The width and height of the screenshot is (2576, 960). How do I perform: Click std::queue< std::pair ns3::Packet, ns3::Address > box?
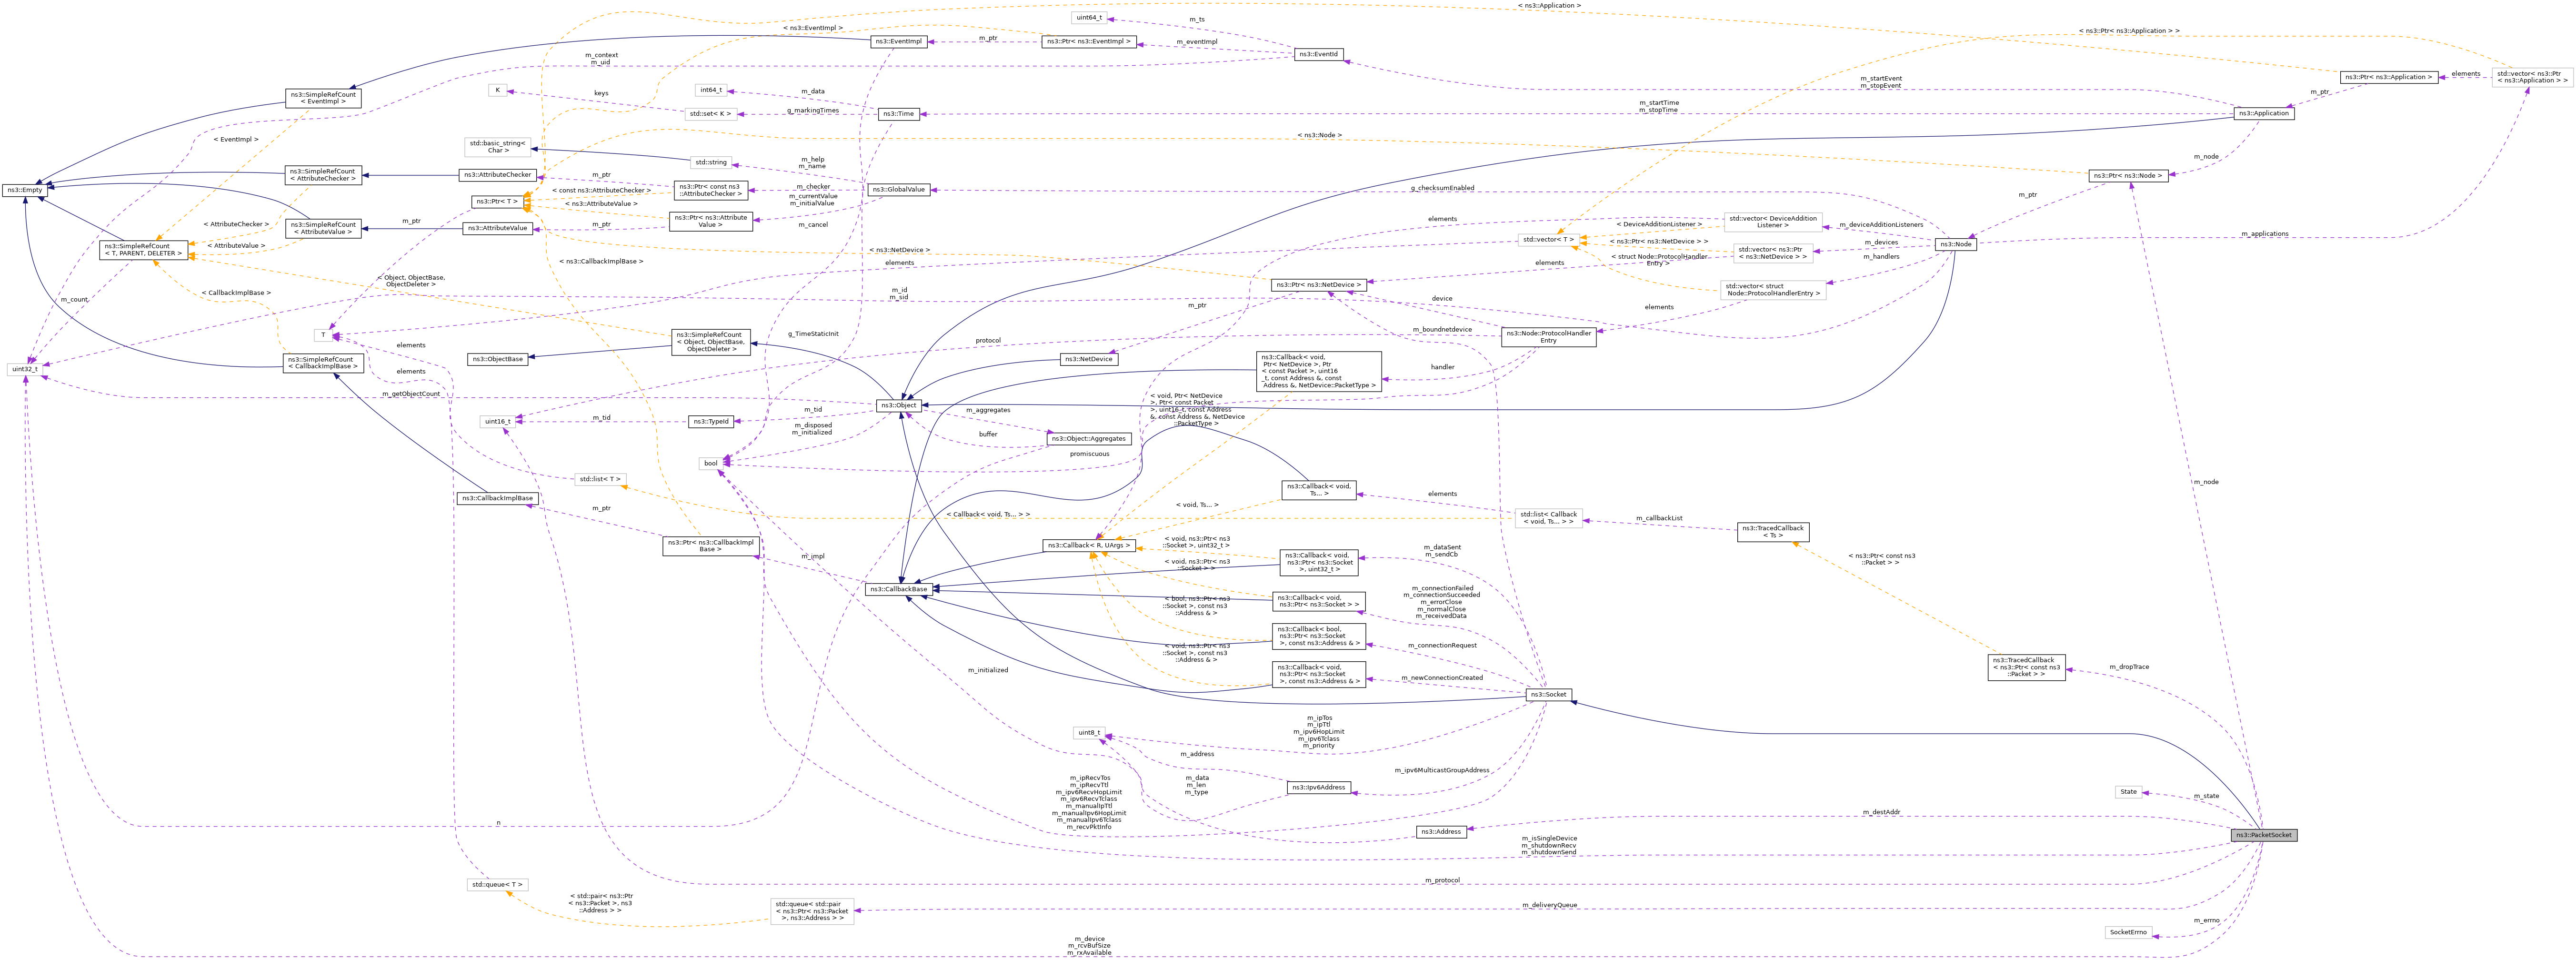(812, 911)
